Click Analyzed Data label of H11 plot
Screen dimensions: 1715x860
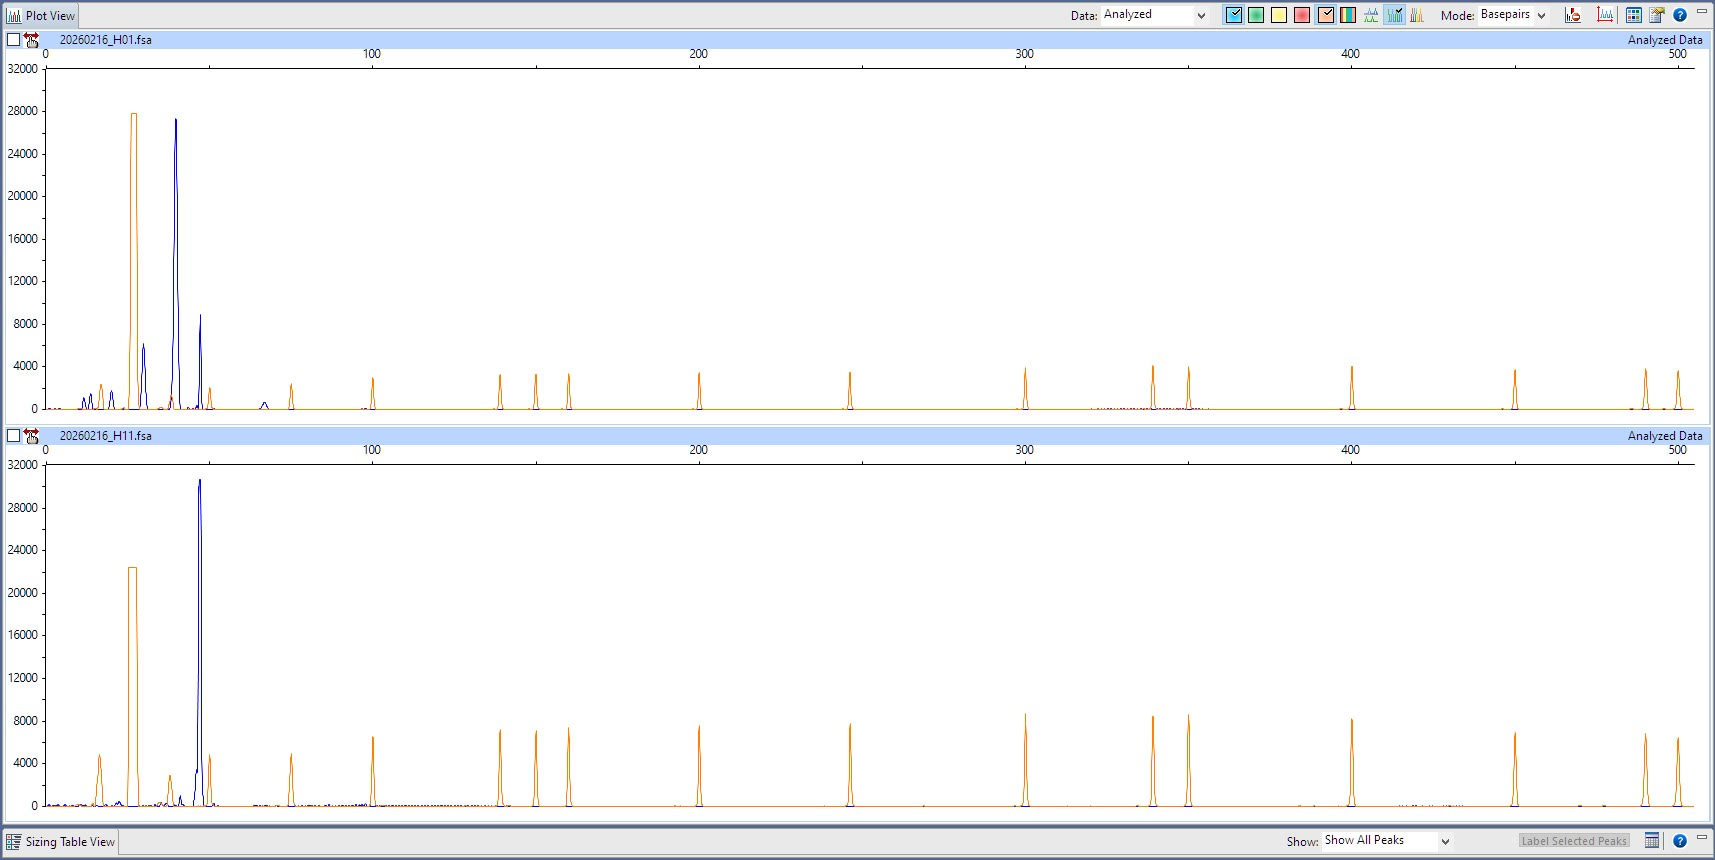pos(1665,436)
